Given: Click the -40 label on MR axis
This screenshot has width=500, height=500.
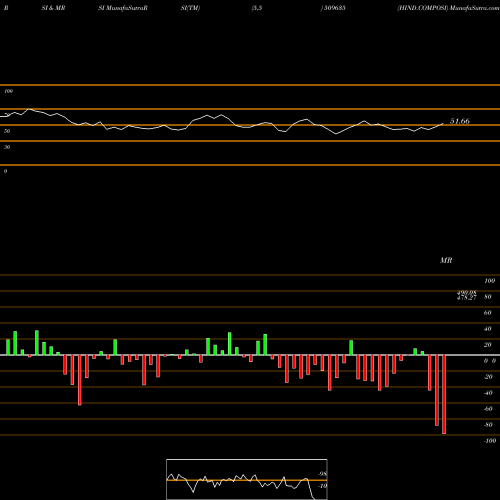Looking at the screenshot, I should coord(488,393).
